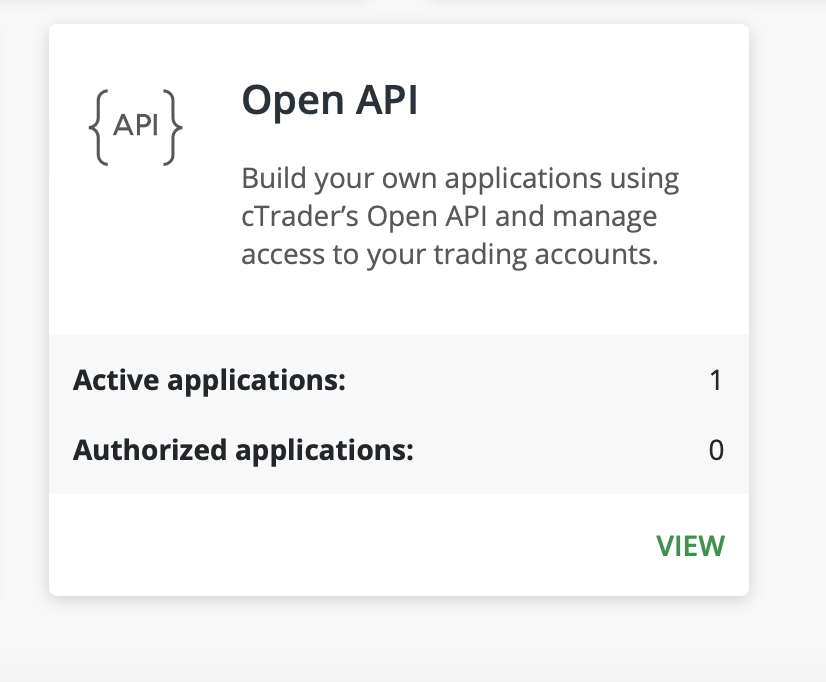The height and width of the screenshot is (682, 826).
Task: Open the VIEW link
Action: 690,546
